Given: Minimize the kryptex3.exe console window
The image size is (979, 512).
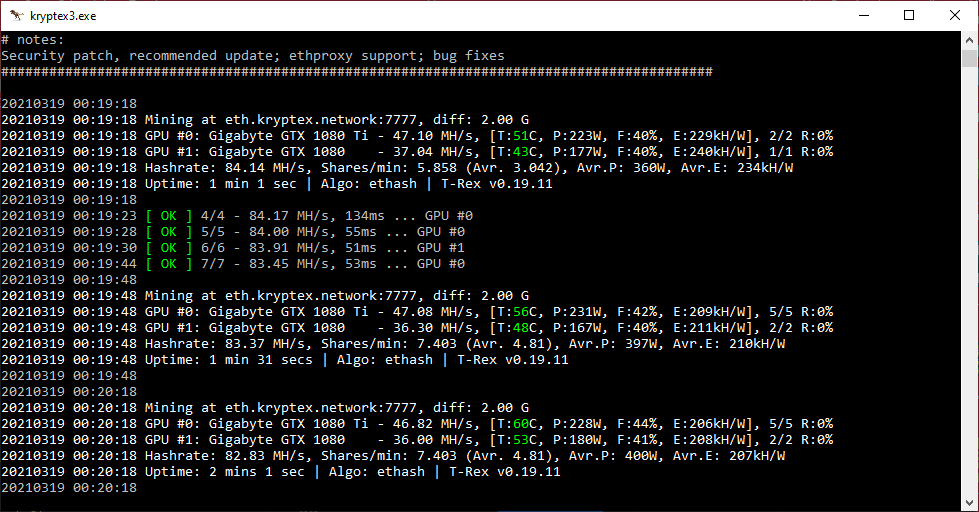Looking at the screenshot, I should pos(863,15).
